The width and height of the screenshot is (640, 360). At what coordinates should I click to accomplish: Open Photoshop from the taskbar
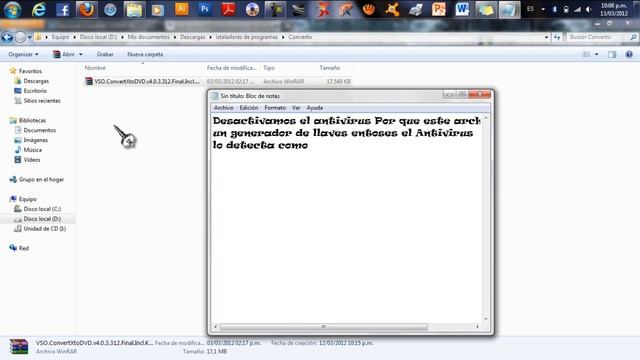click(x=204, y=9)
